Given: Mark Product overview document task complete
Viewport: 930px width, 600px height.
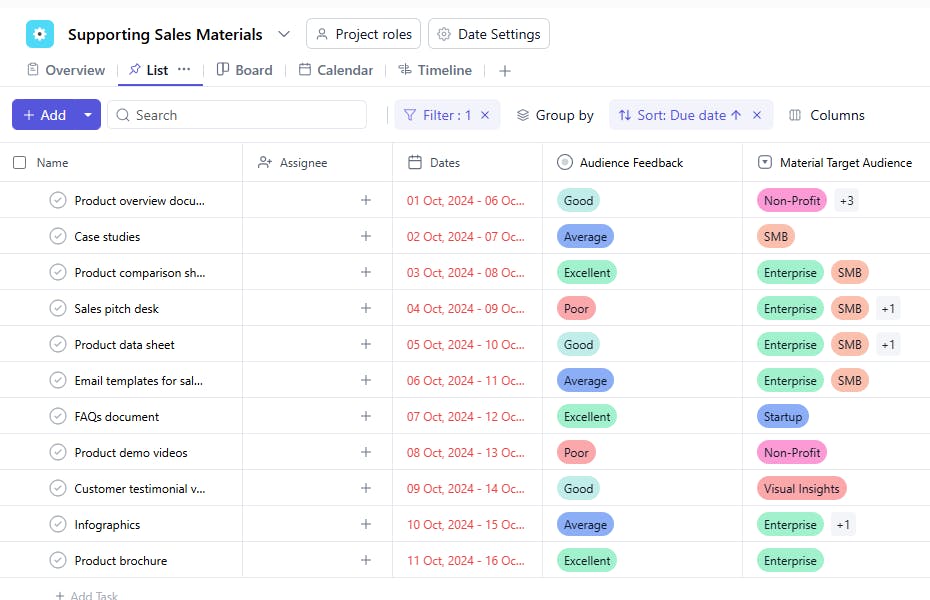Looking at the screenshot, I should tap(58, 201).
